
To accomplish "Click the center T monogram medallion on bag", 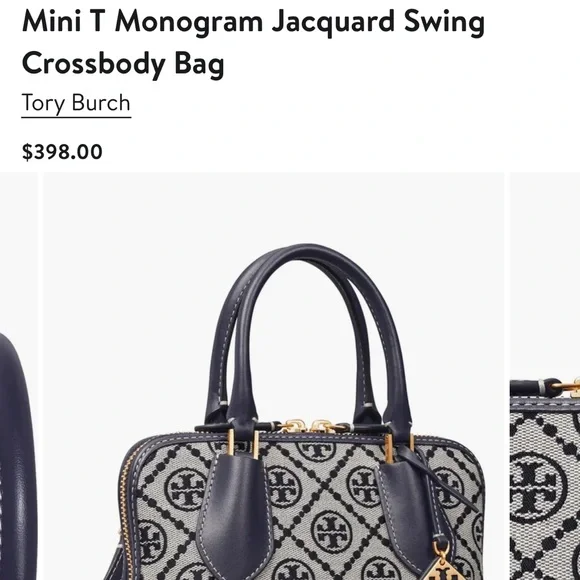I will (331, 532).
